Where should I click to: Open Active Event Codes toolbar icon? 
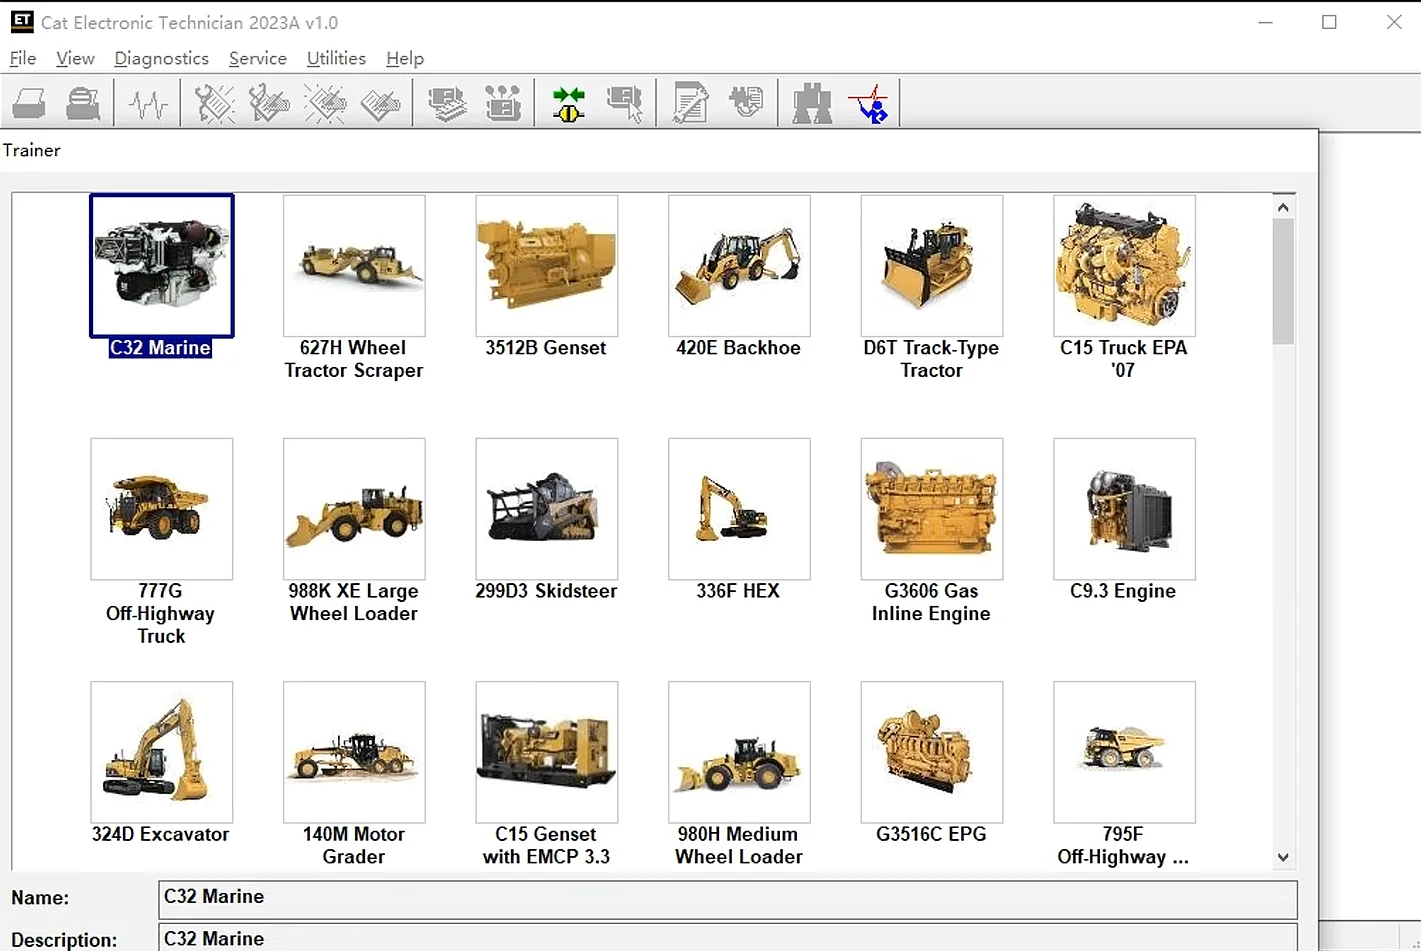point(325,103)
